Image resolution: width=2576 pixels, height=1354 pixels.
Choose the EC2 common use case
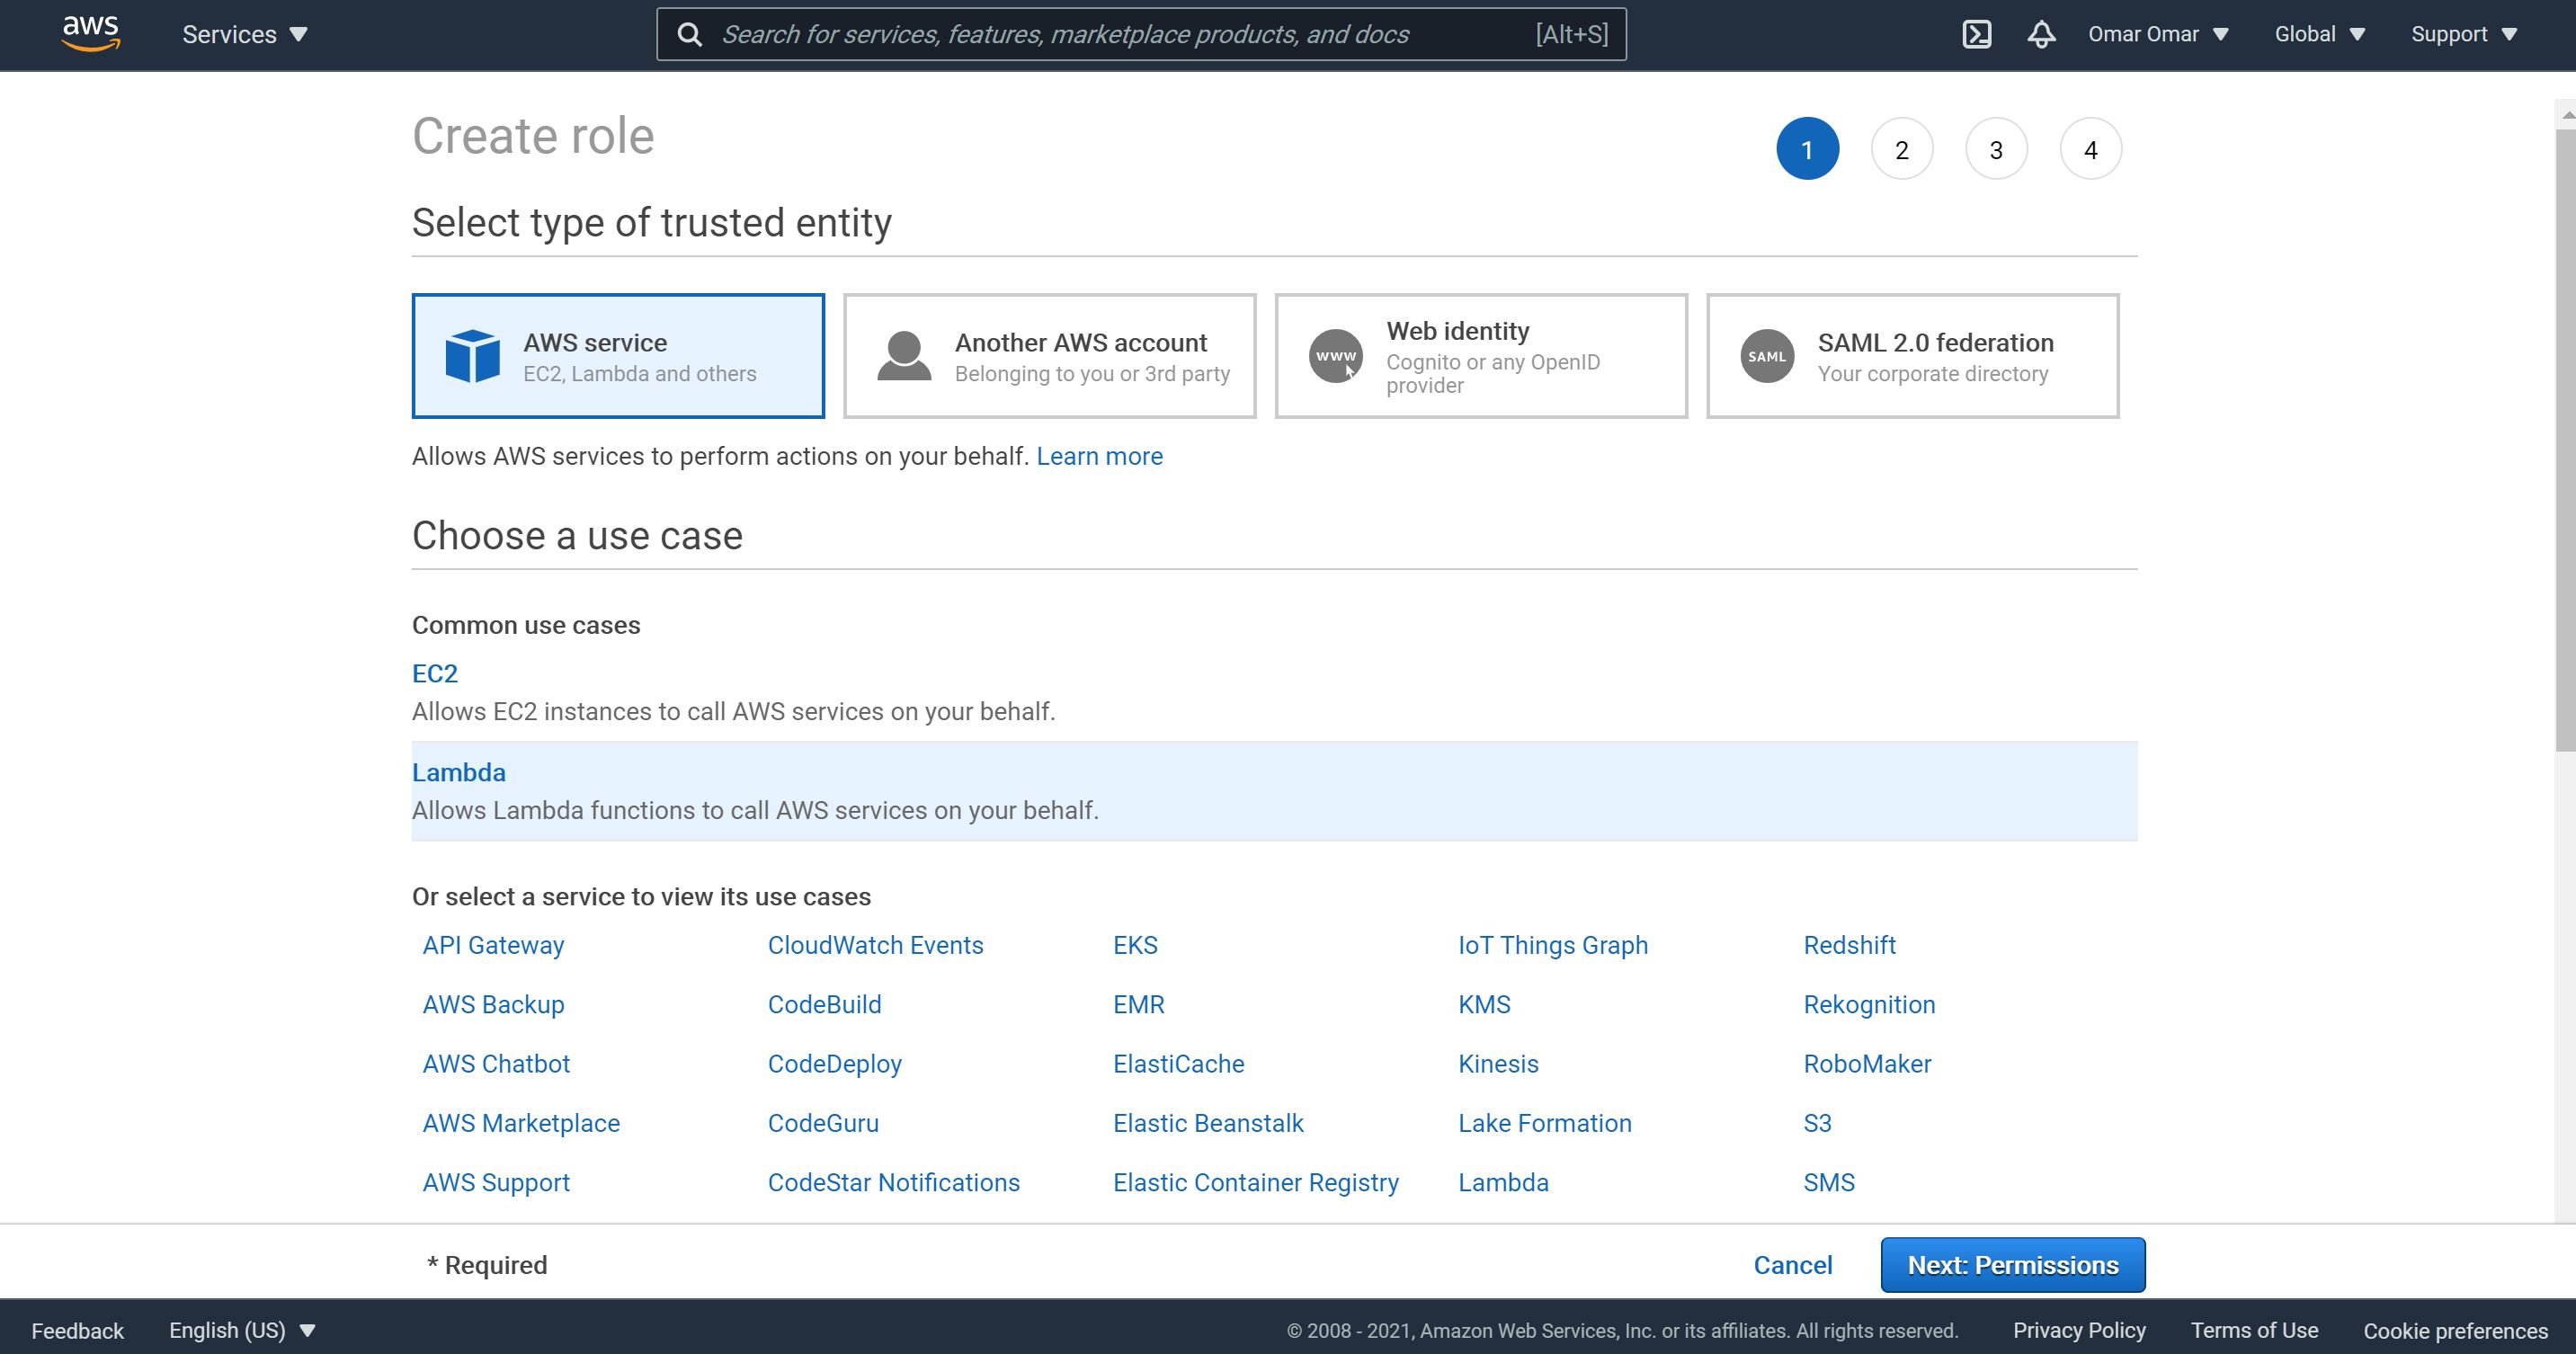coord(435,673)
